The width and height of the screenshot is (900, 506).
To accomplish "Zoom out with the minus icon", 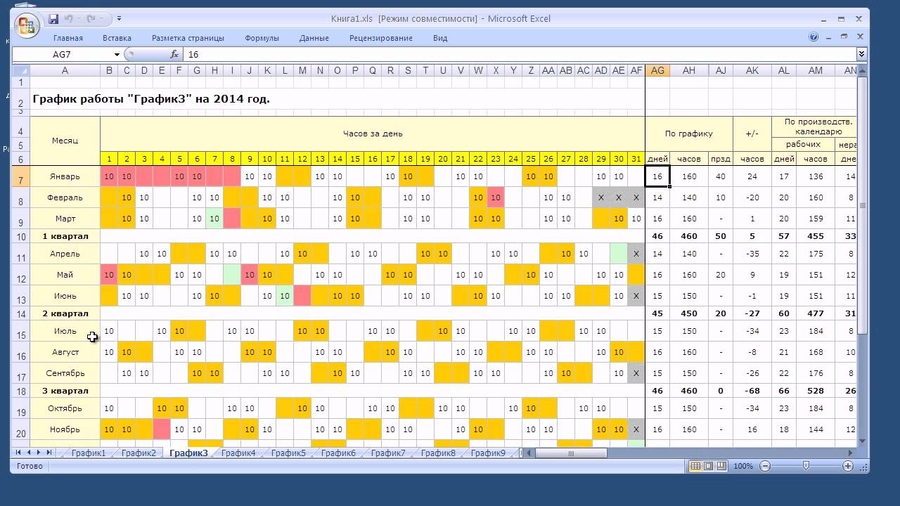I will 763,467.
